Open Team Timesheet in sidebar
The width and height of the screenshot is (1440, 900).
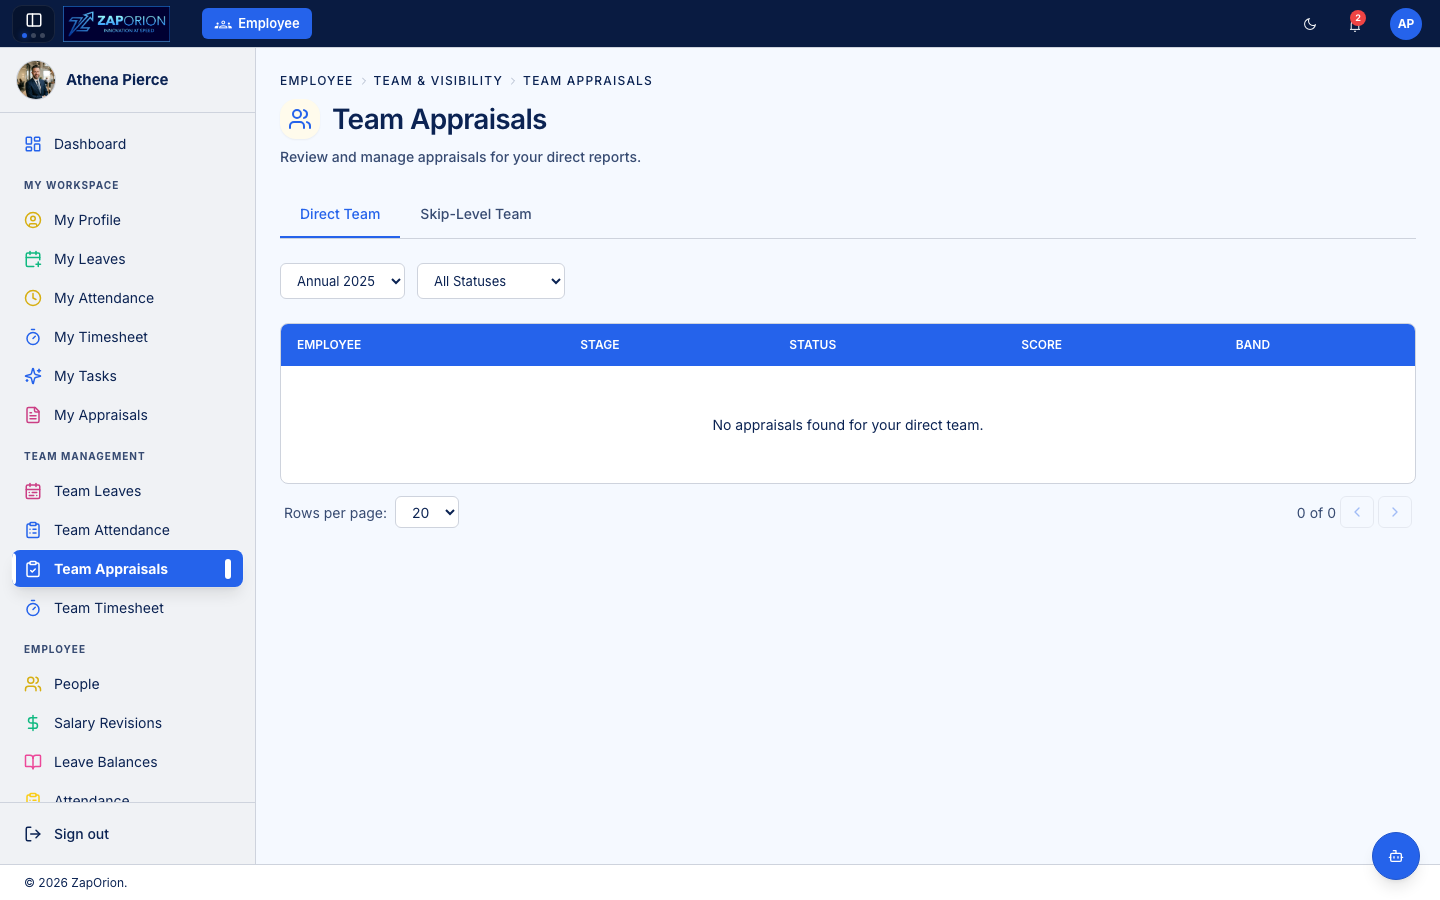coord(128,608)
